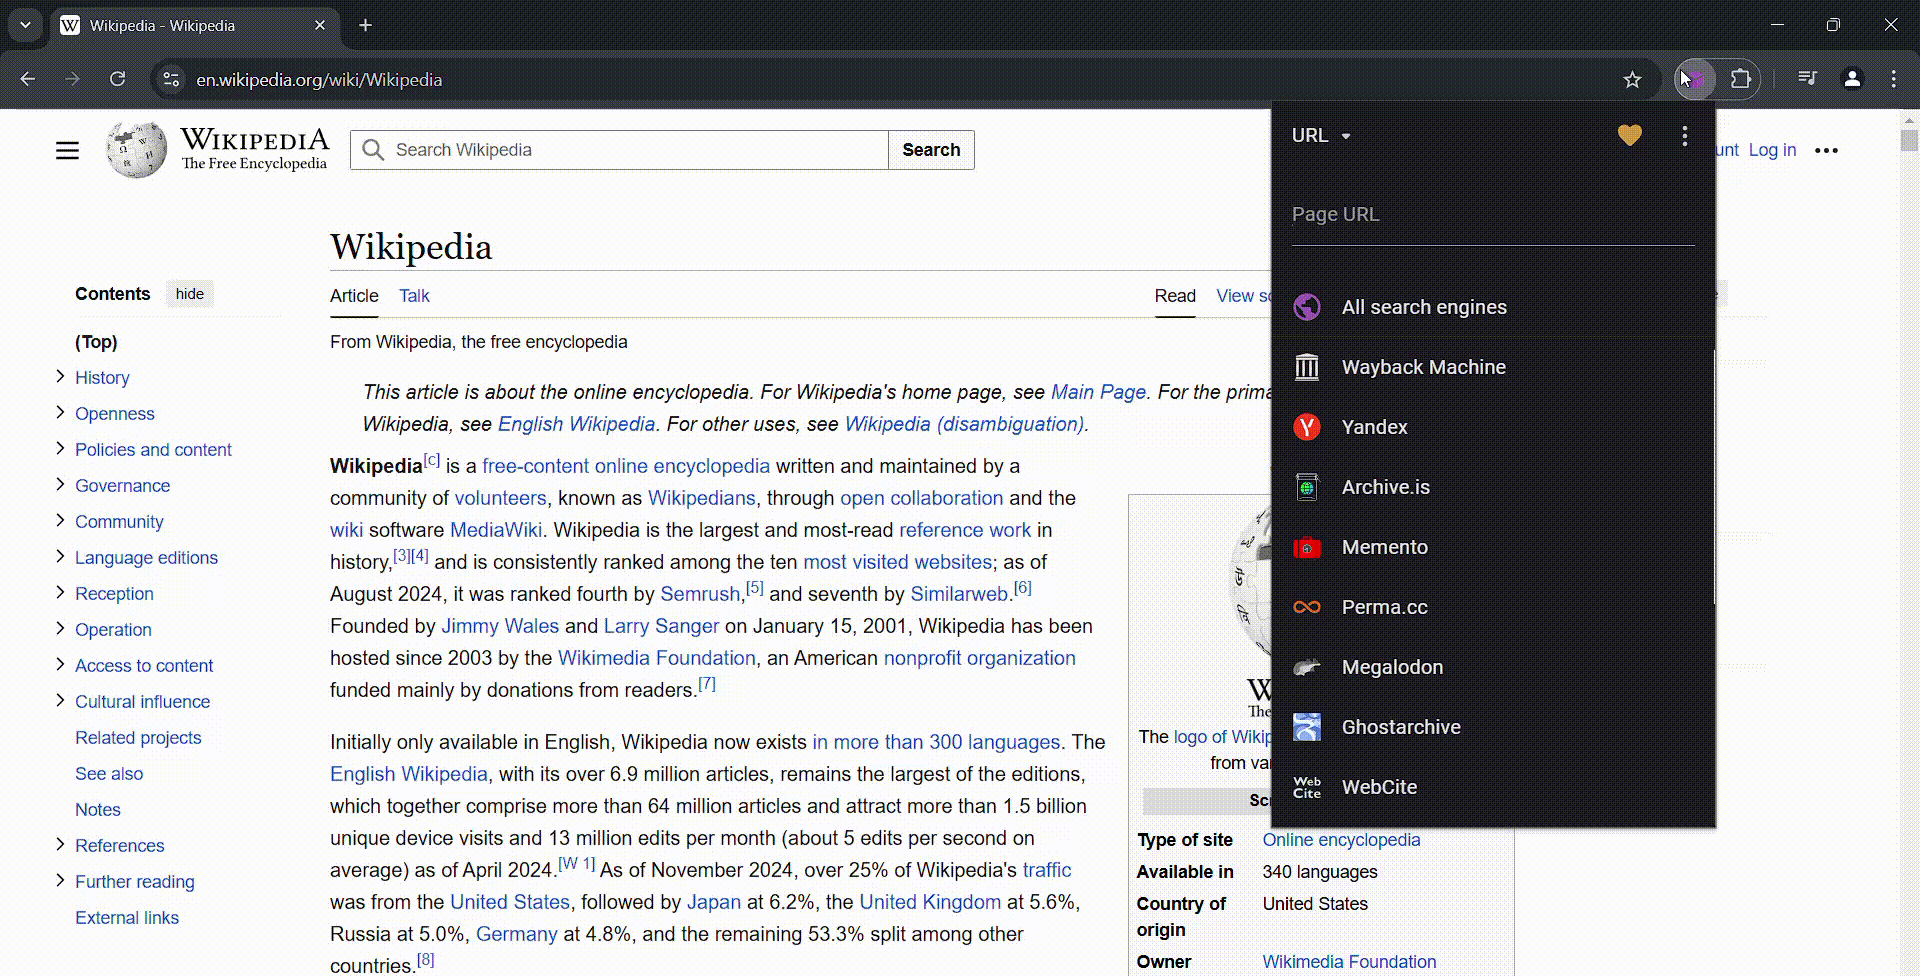
Task: Open Wikipedia main hamburger menu
Action: pyautogui.click(x=67, y=150)
